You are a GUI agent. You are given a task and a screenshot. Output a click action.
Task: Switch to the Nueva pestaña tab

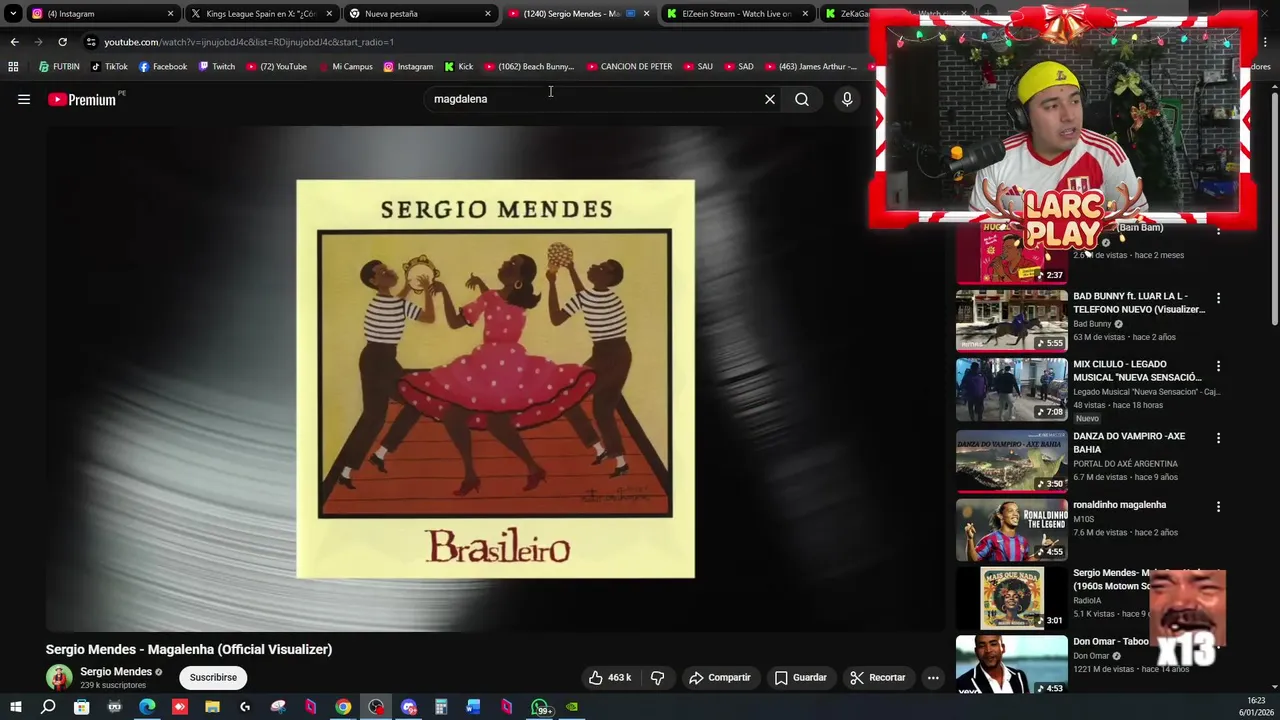coord(419,14)
